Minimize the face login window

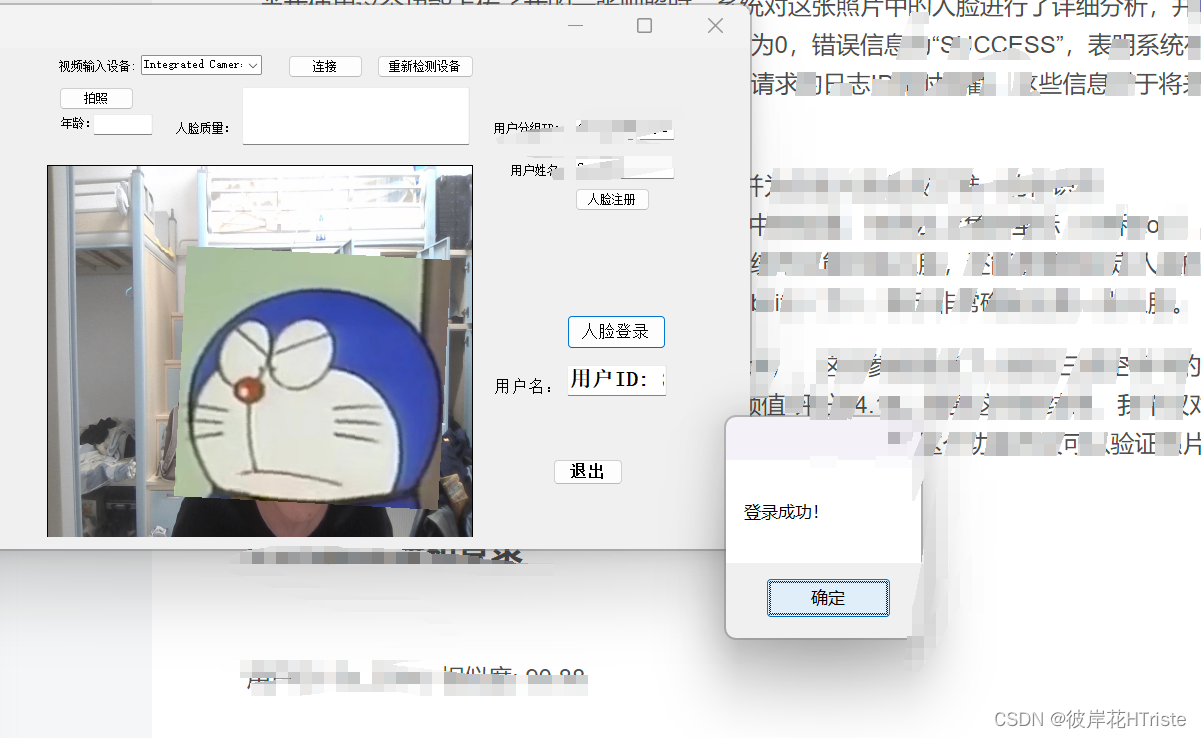(x=575, y=26)
